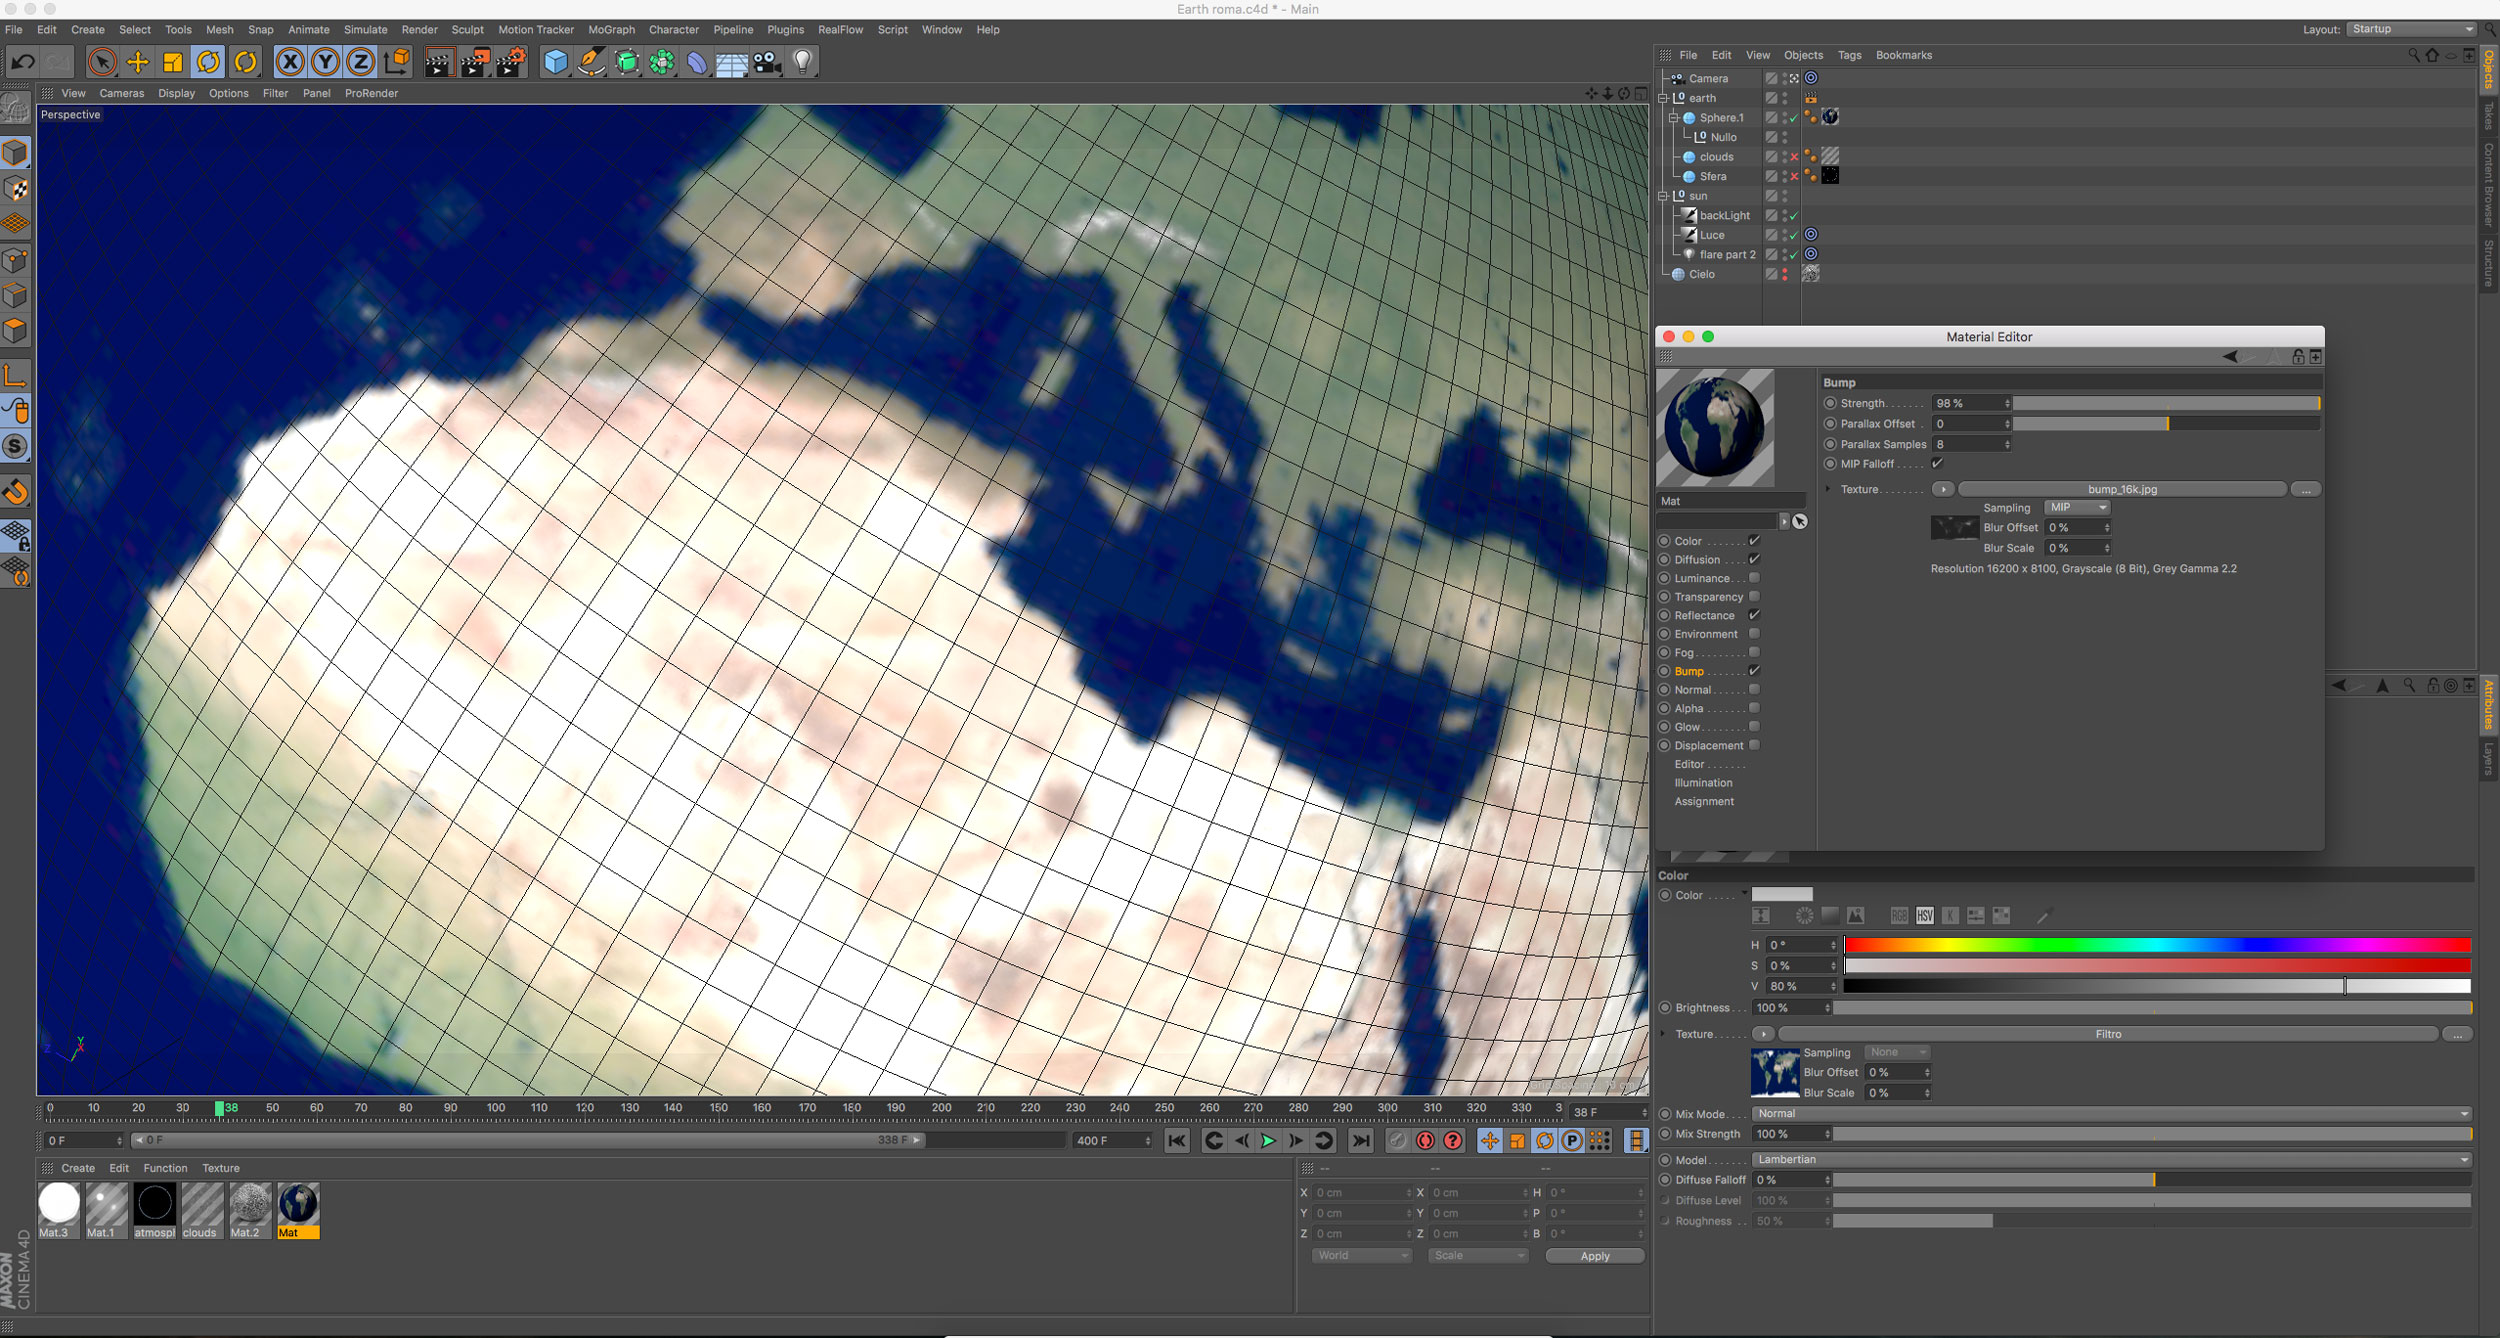Open the Sculpt menu

[467, 30]
